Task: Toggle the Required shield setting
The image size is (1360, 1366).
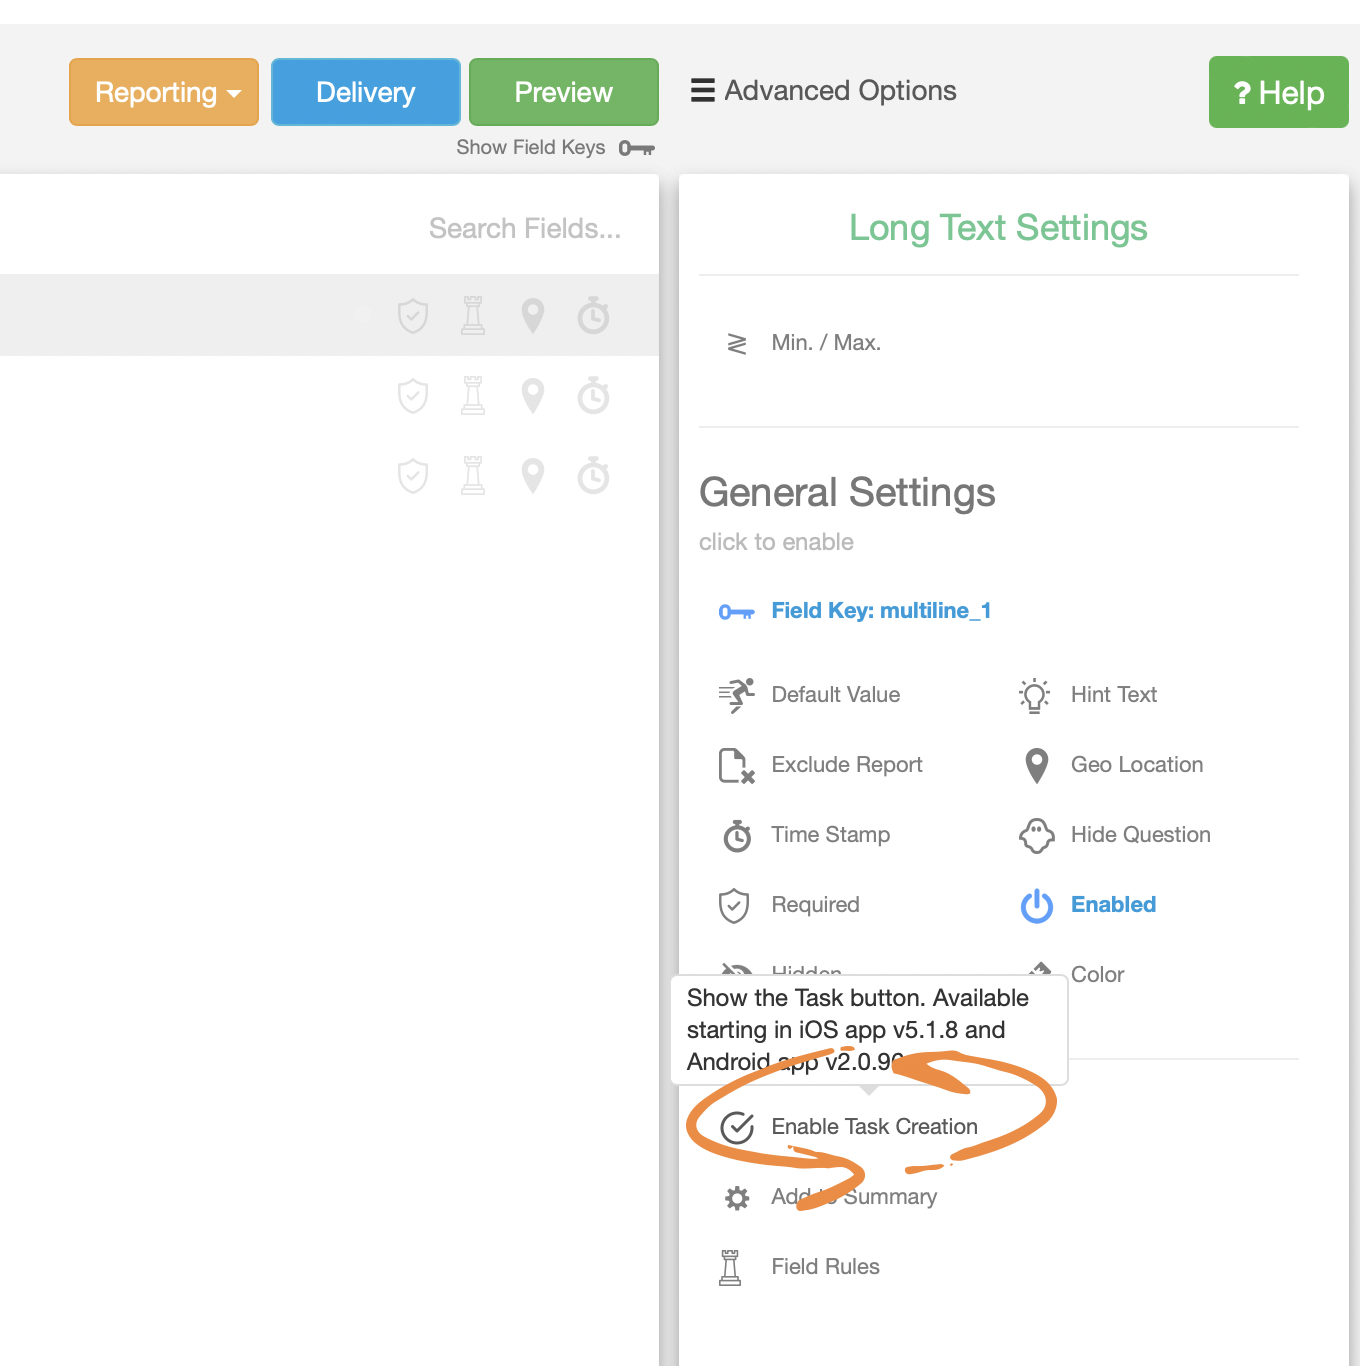Action: (734, 905)
